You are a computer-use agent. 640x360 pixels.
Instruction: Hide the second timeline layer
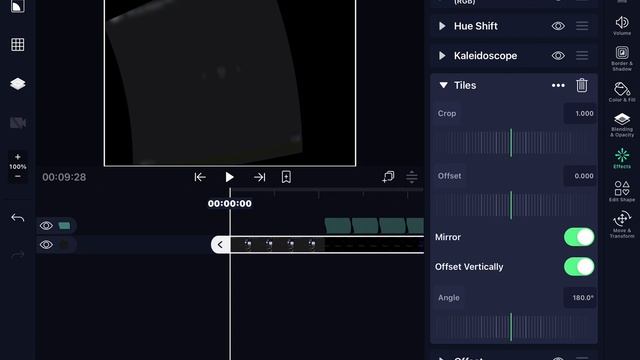tap(46, 244)
